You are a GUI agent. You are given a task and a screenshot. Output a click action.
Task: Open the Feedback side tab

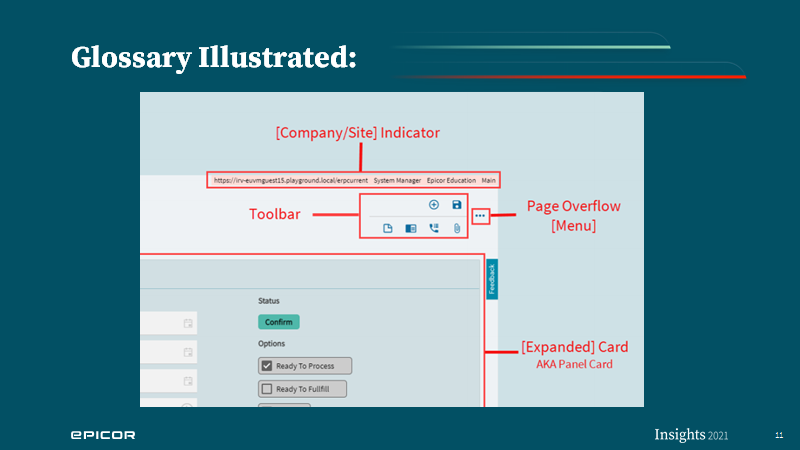point(492,279)
